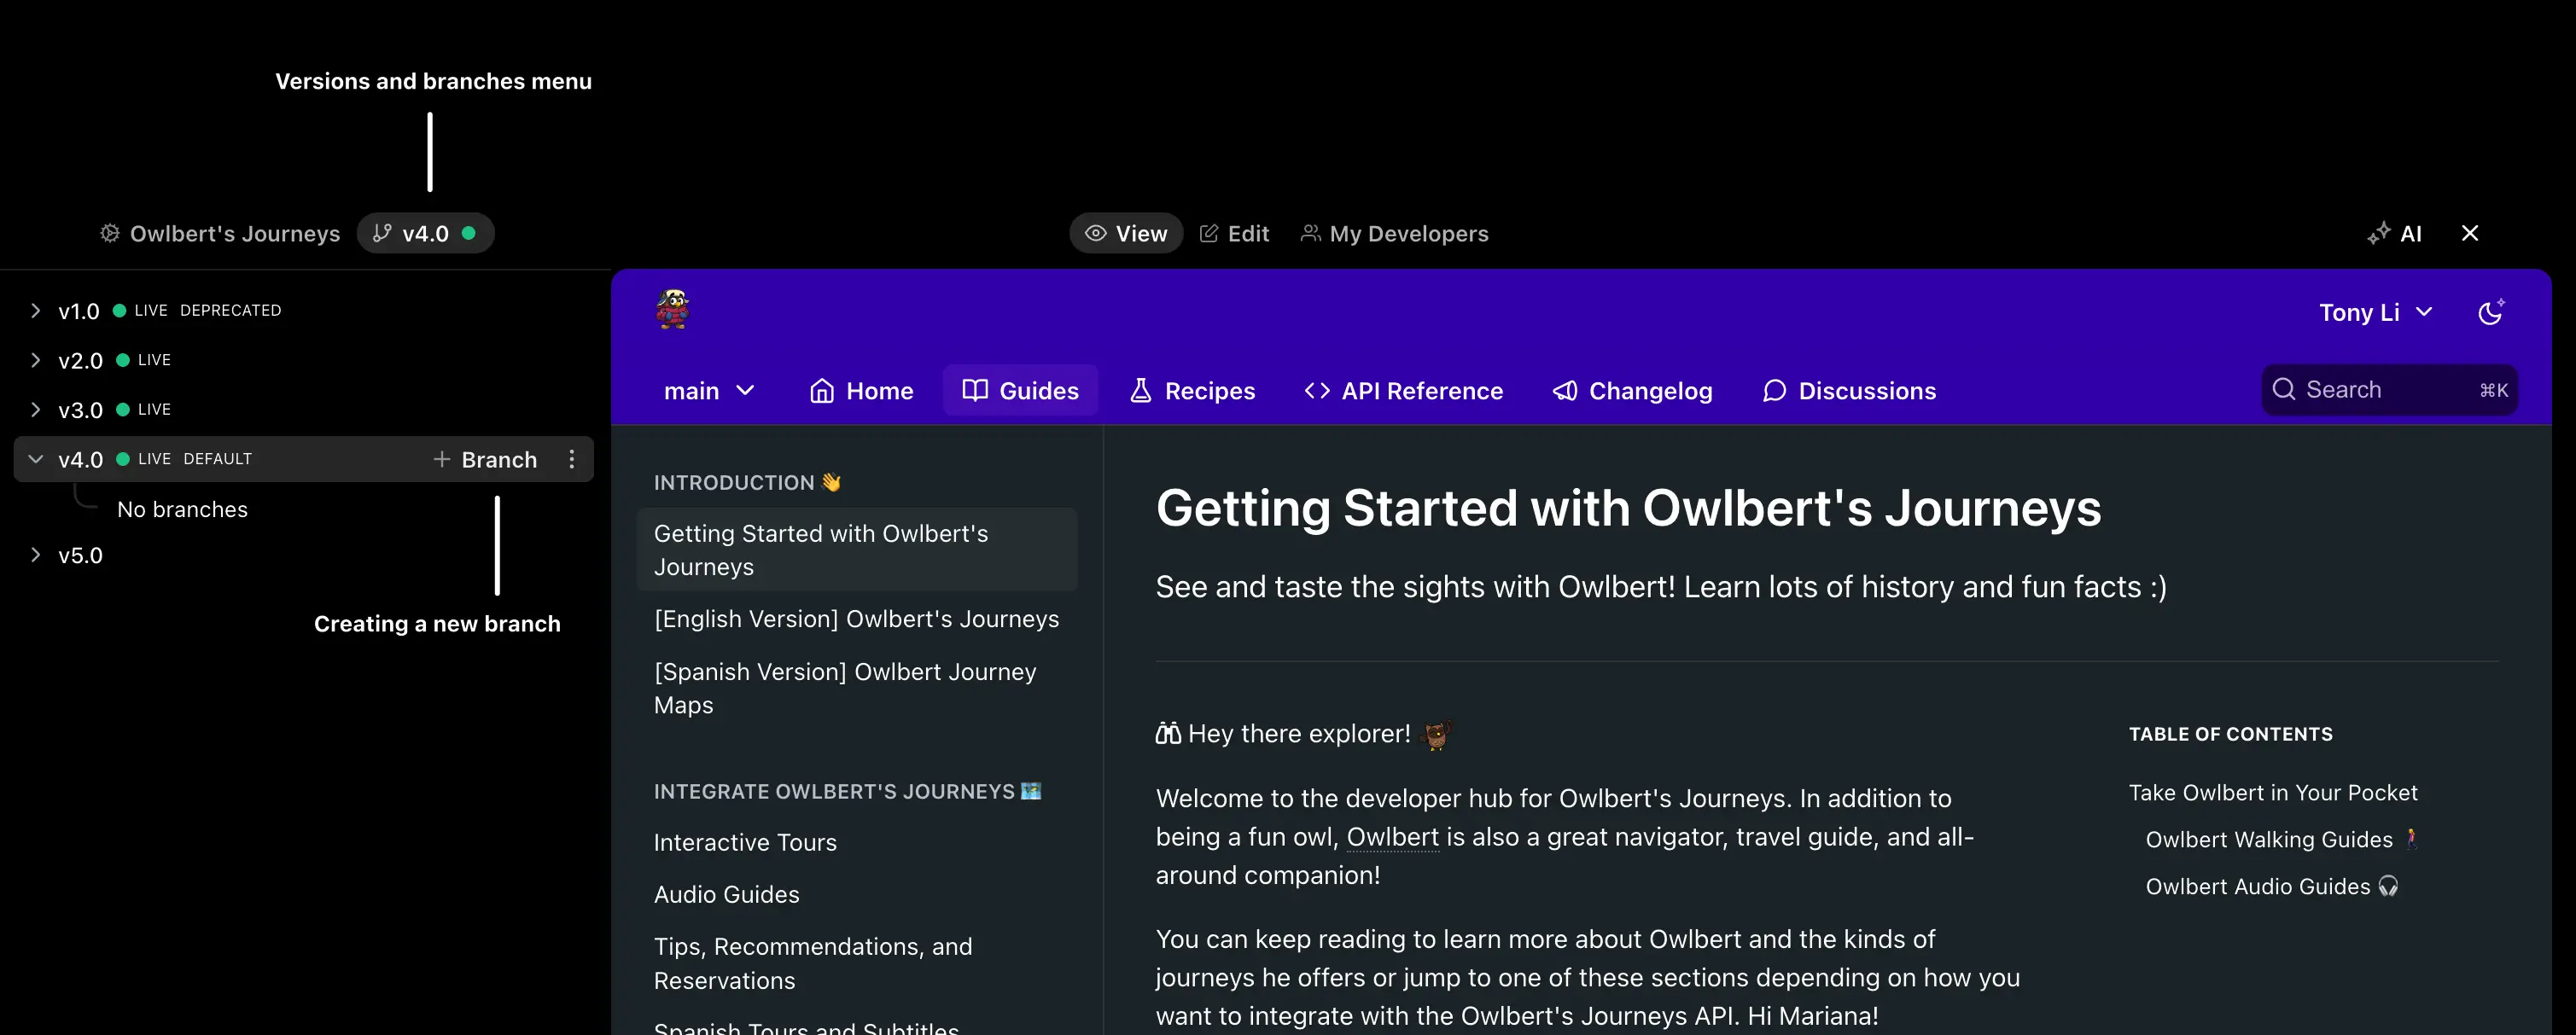Click the plus Branch button
The image size is (2576, 1035).
tap(485, 459)
